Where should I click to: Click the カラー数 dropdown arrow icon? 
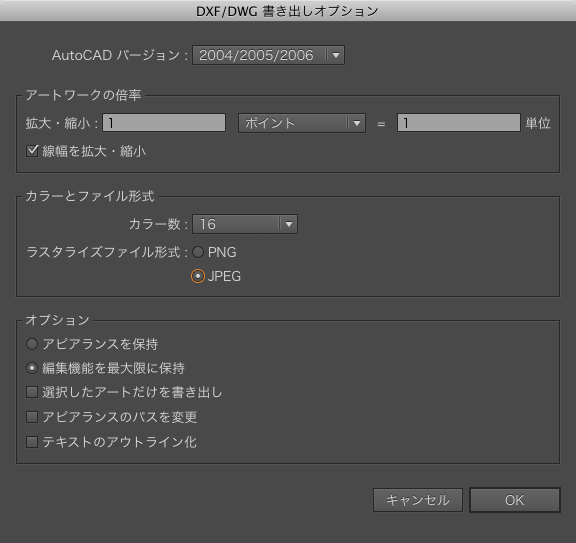[289, 224]
